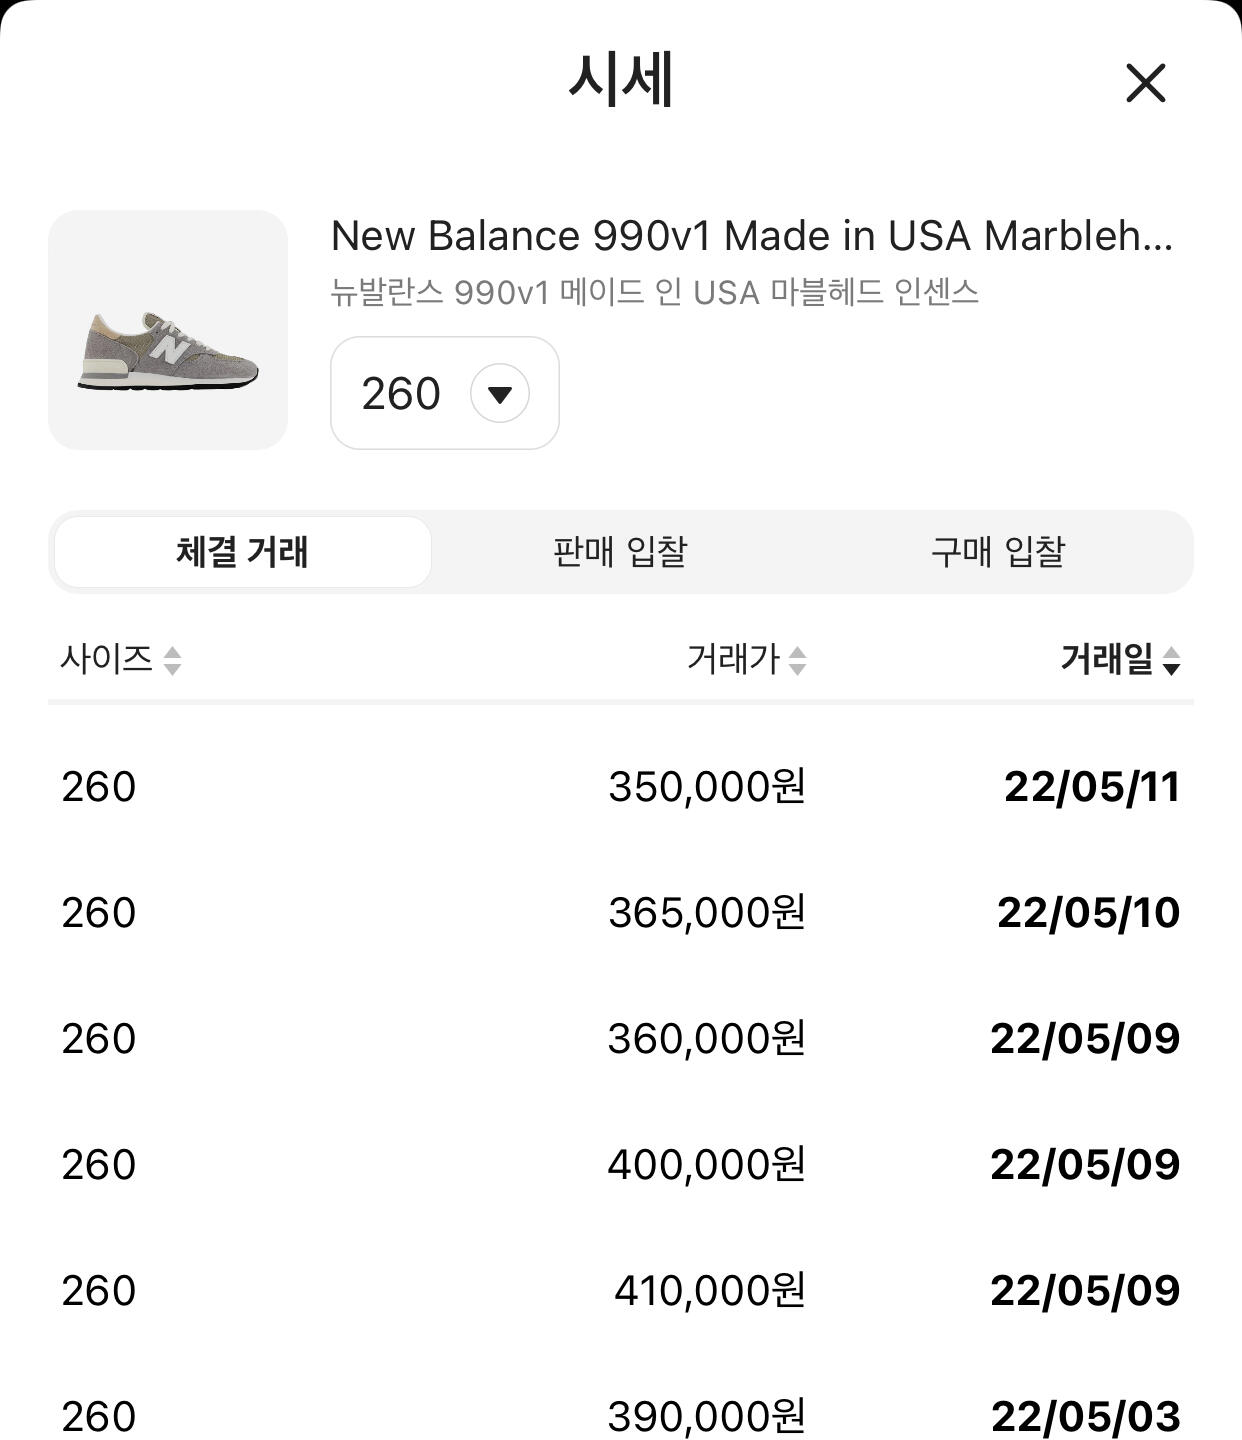Image resolution: width=1242 pixels, height=1440 pixels.
Task: Switch to the 판매 입찰 tab
Action: 620,552
